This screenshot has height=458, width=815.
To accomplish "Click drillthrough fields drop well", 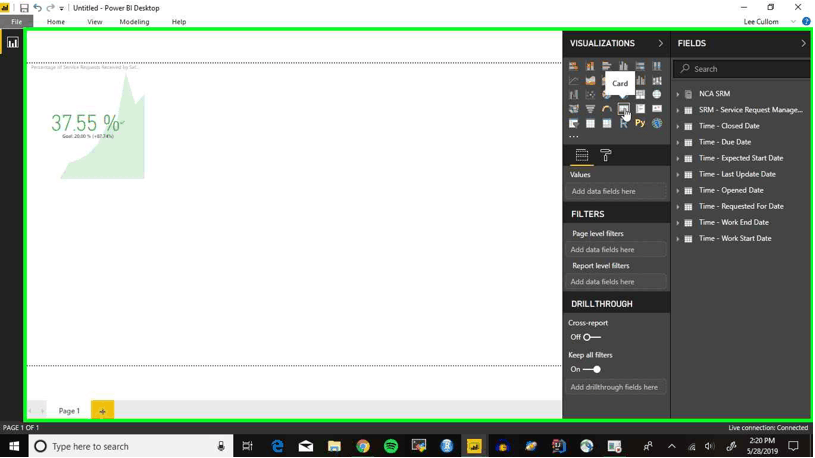I will click(x=616, y=387).
